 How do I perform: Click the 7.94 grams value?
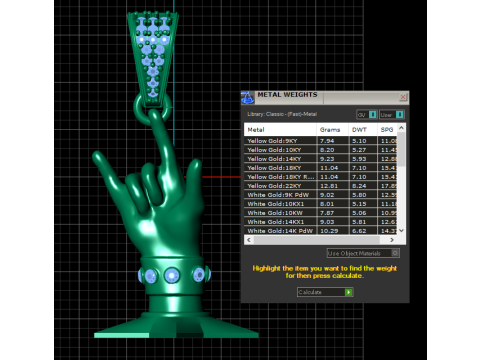tap(327, 141)
